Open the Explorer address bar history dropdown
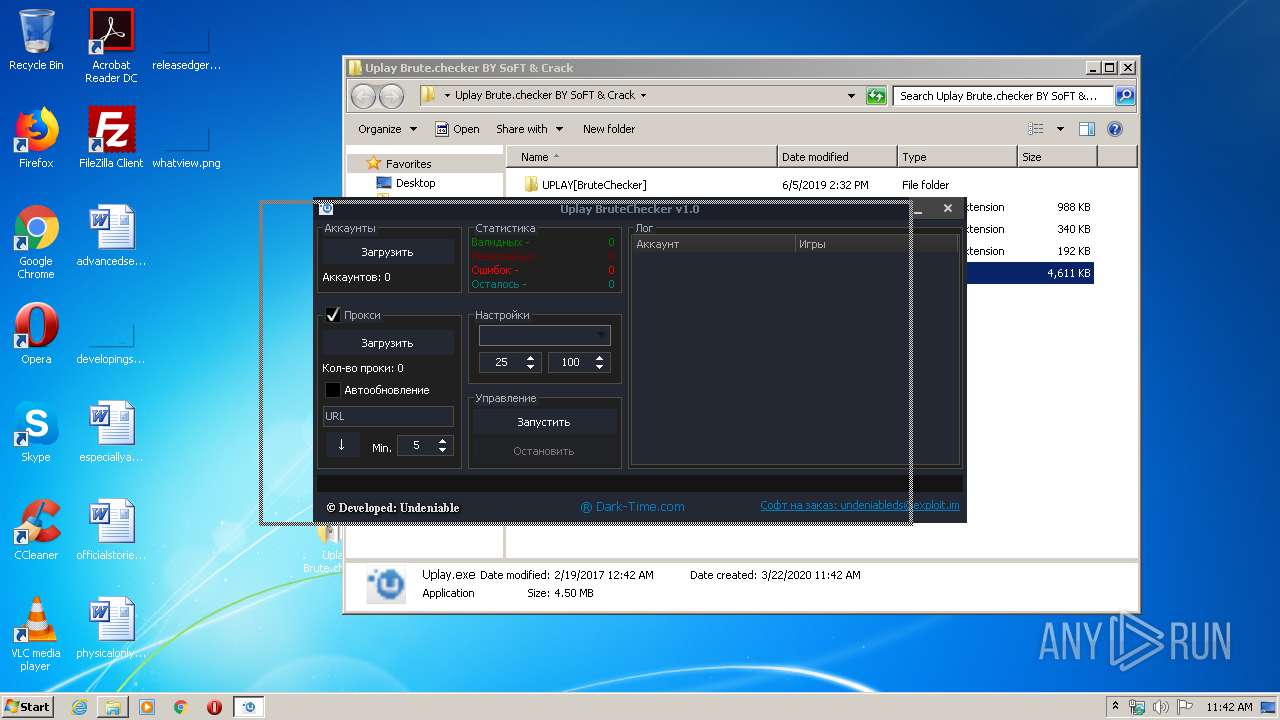This screenshot has width=1280, height=720. [851, 96]
